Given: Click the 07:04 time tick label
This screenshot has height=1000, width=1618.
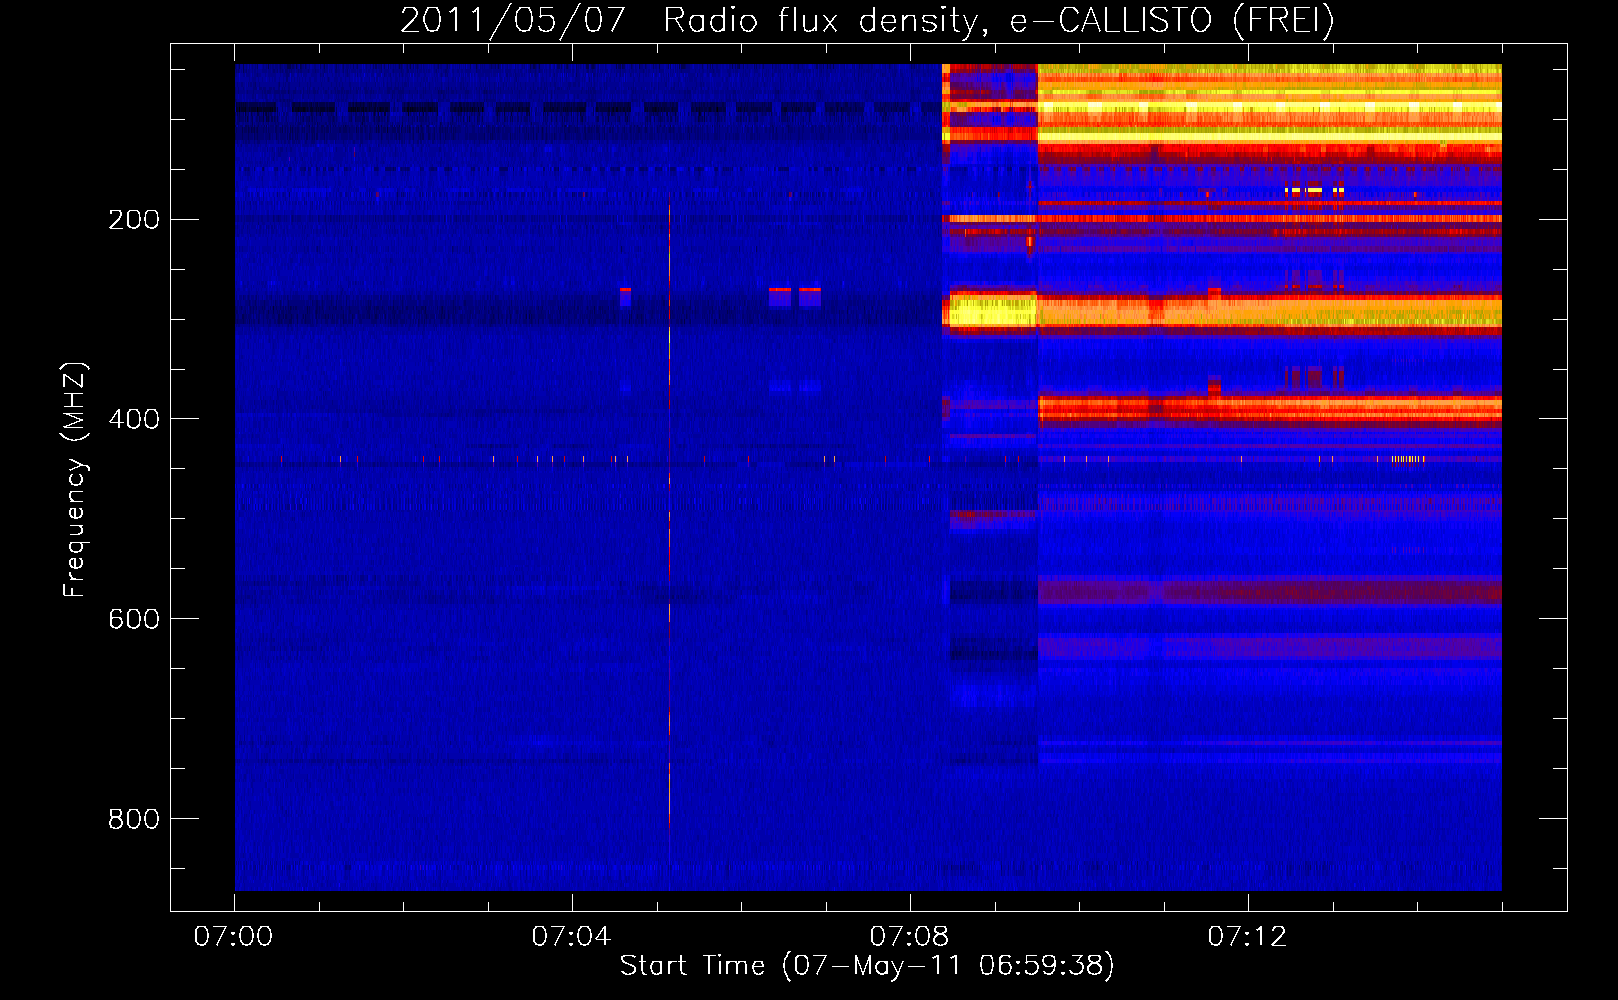Looking at the screenshot, I should pyautogui.click(x=571, y=937).
